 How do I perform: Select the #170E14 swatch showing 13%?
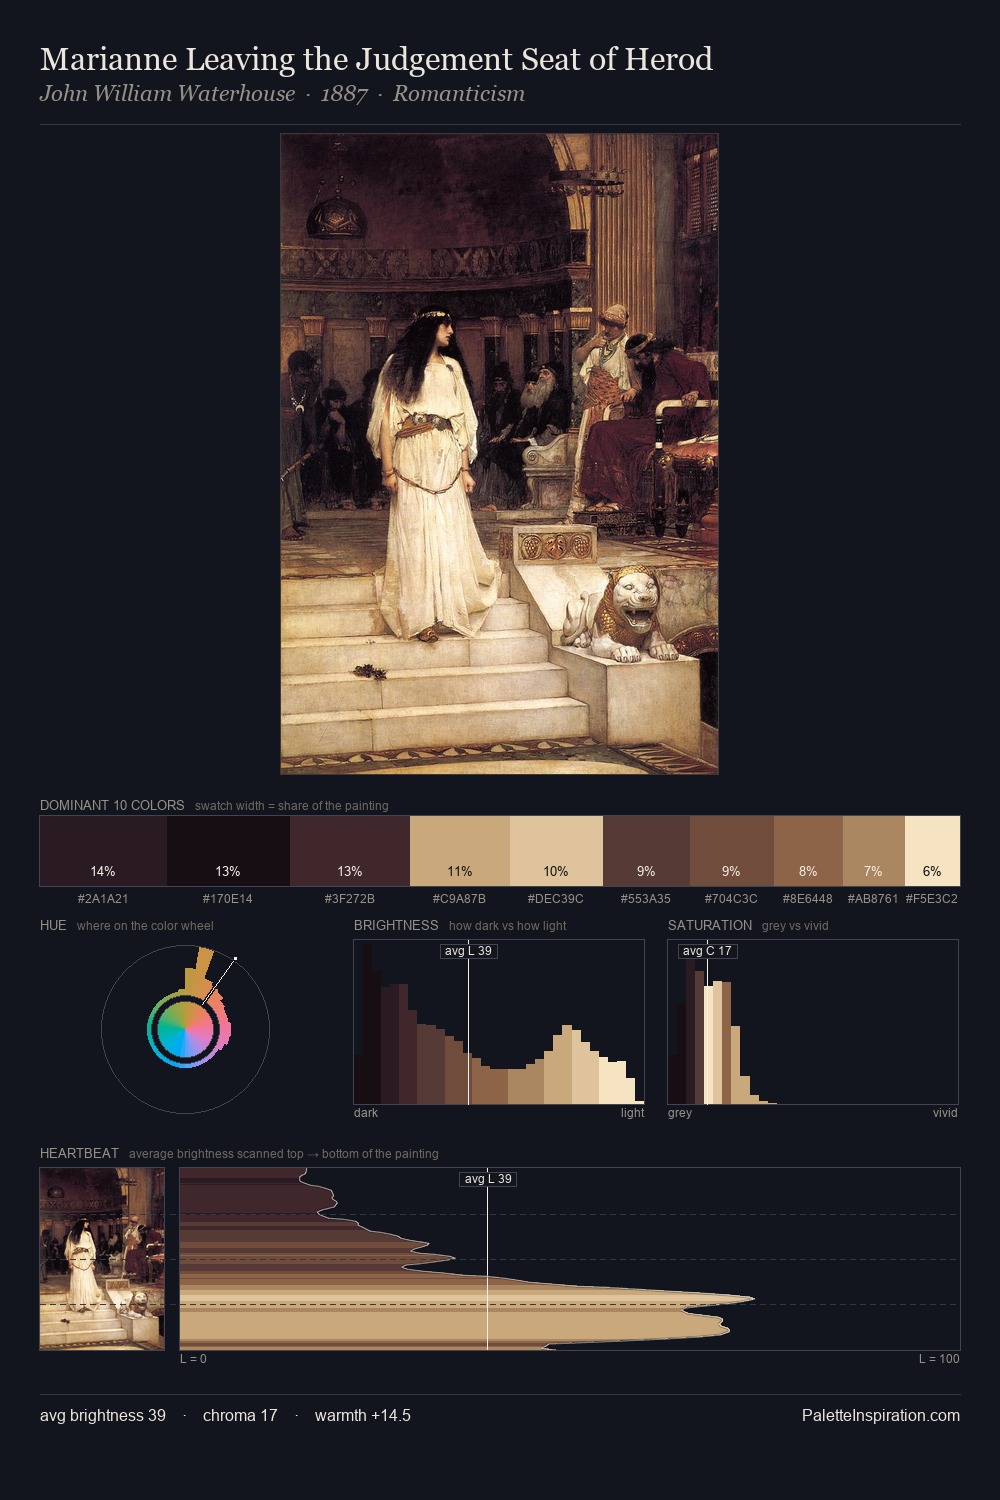click(228, 851)
